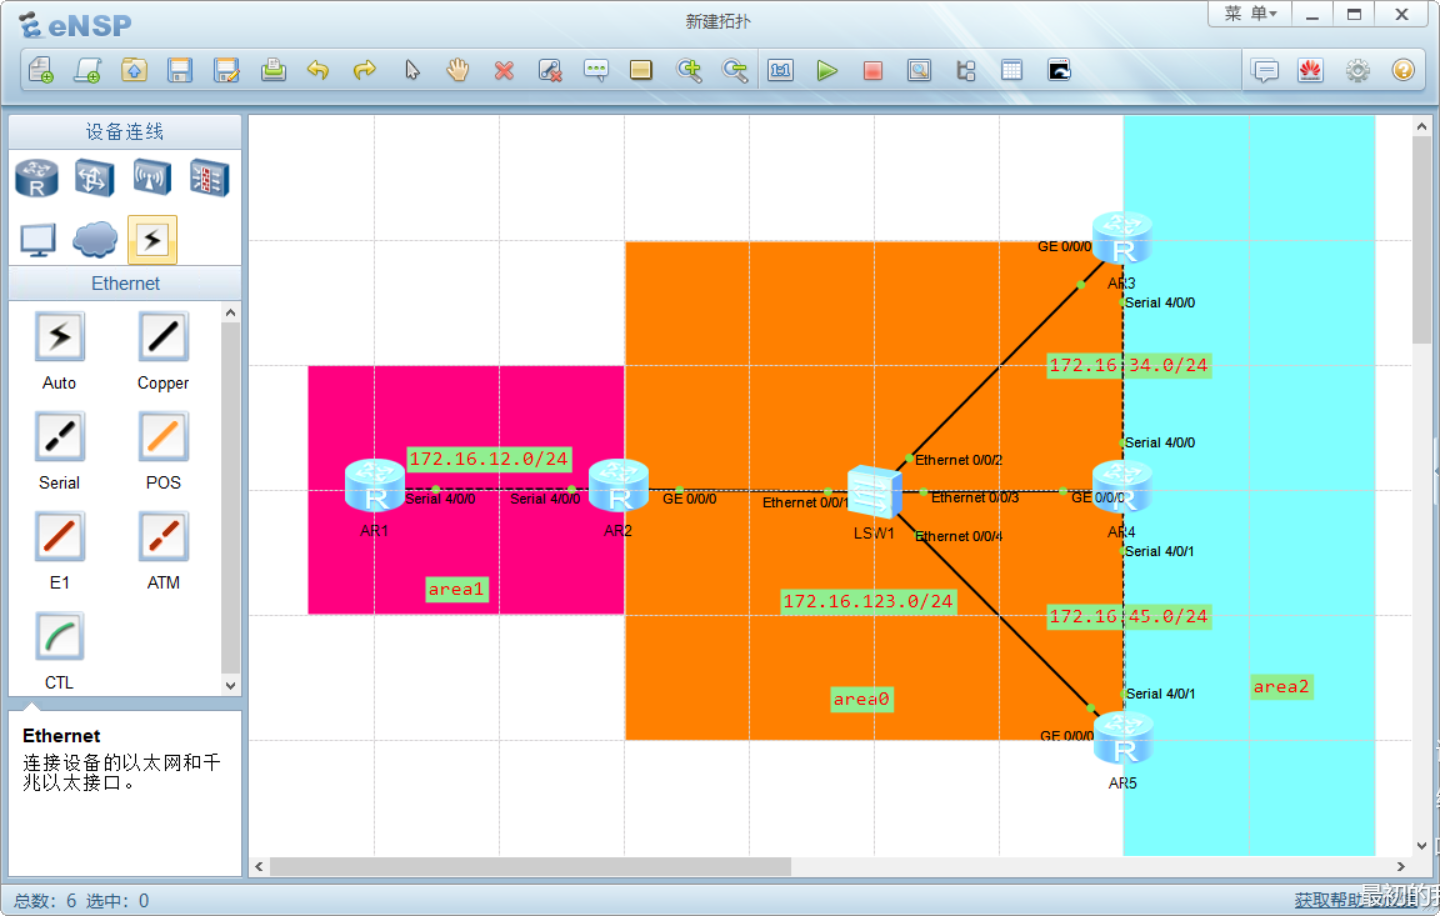Click the 172.16.45.0/24 network label
The image size is (1440, 916).
pyautogui.click(x=1129, y=616)
